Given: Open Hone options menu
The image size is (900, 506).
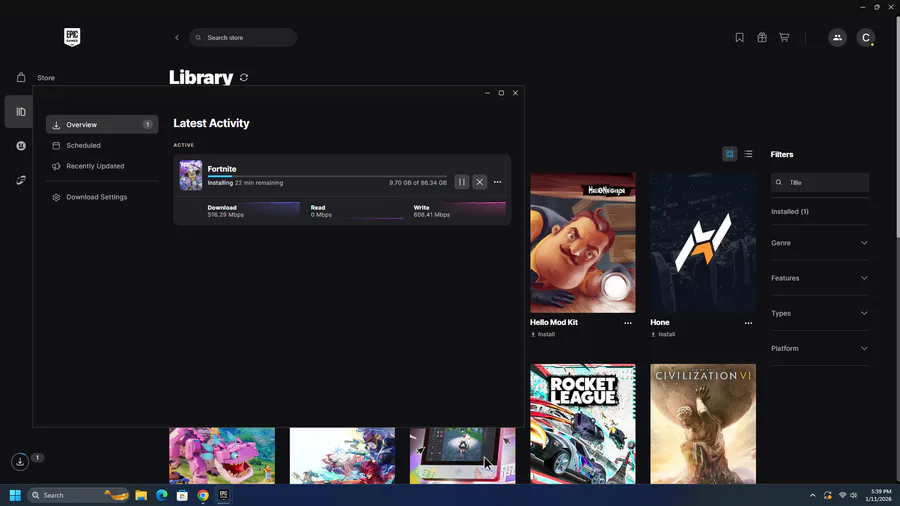Looking at the screenshot, I should click(748, 323).
